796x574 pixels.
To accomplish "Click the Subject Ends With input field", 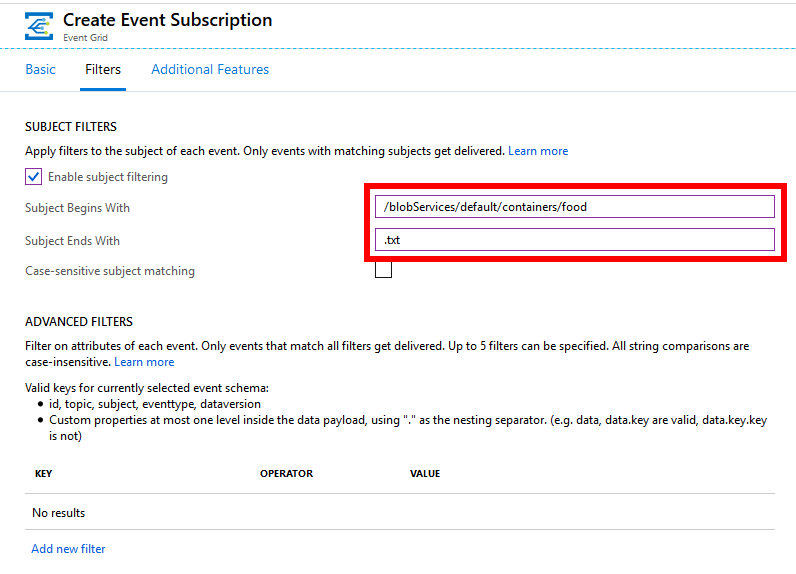I will coord(575,240).
